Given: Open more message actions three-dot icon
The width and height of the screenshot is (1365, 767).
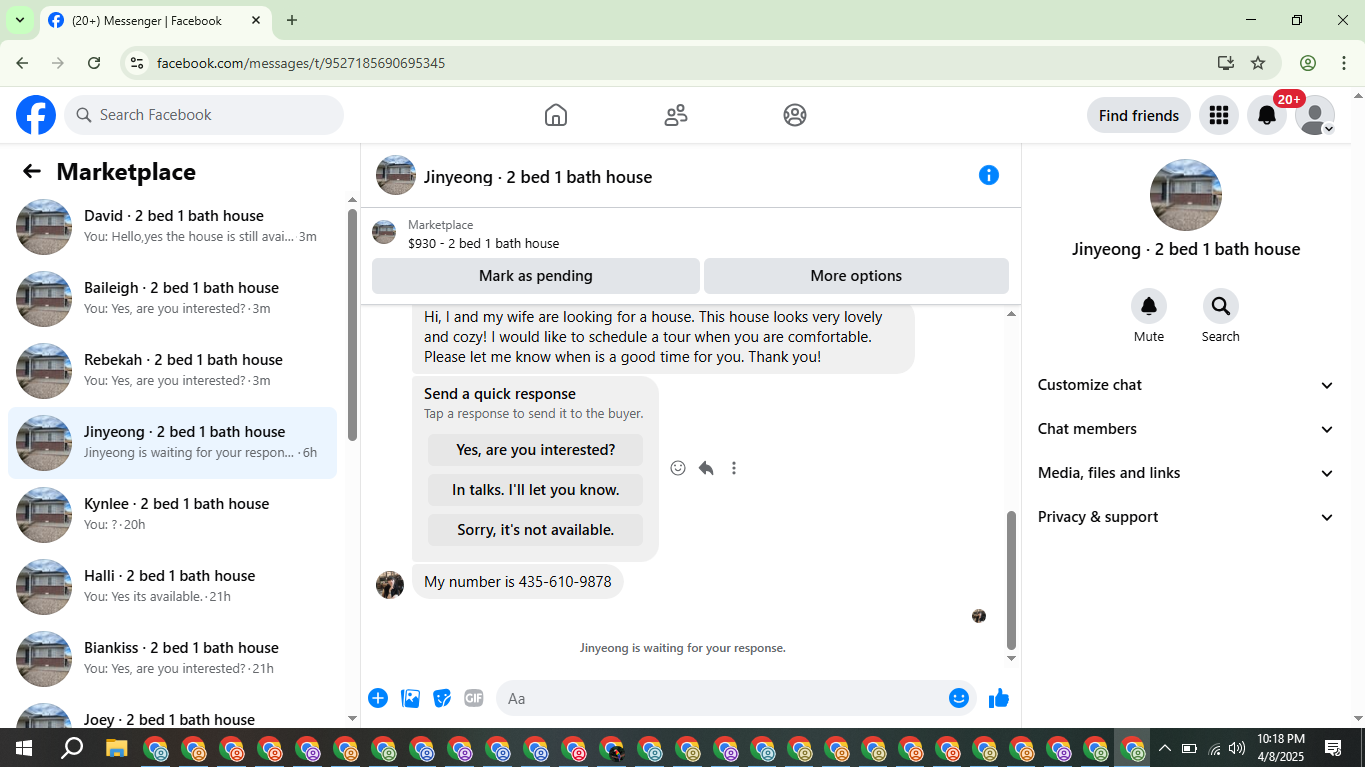Looking at the screenshot, I should [x=734, y=468].
